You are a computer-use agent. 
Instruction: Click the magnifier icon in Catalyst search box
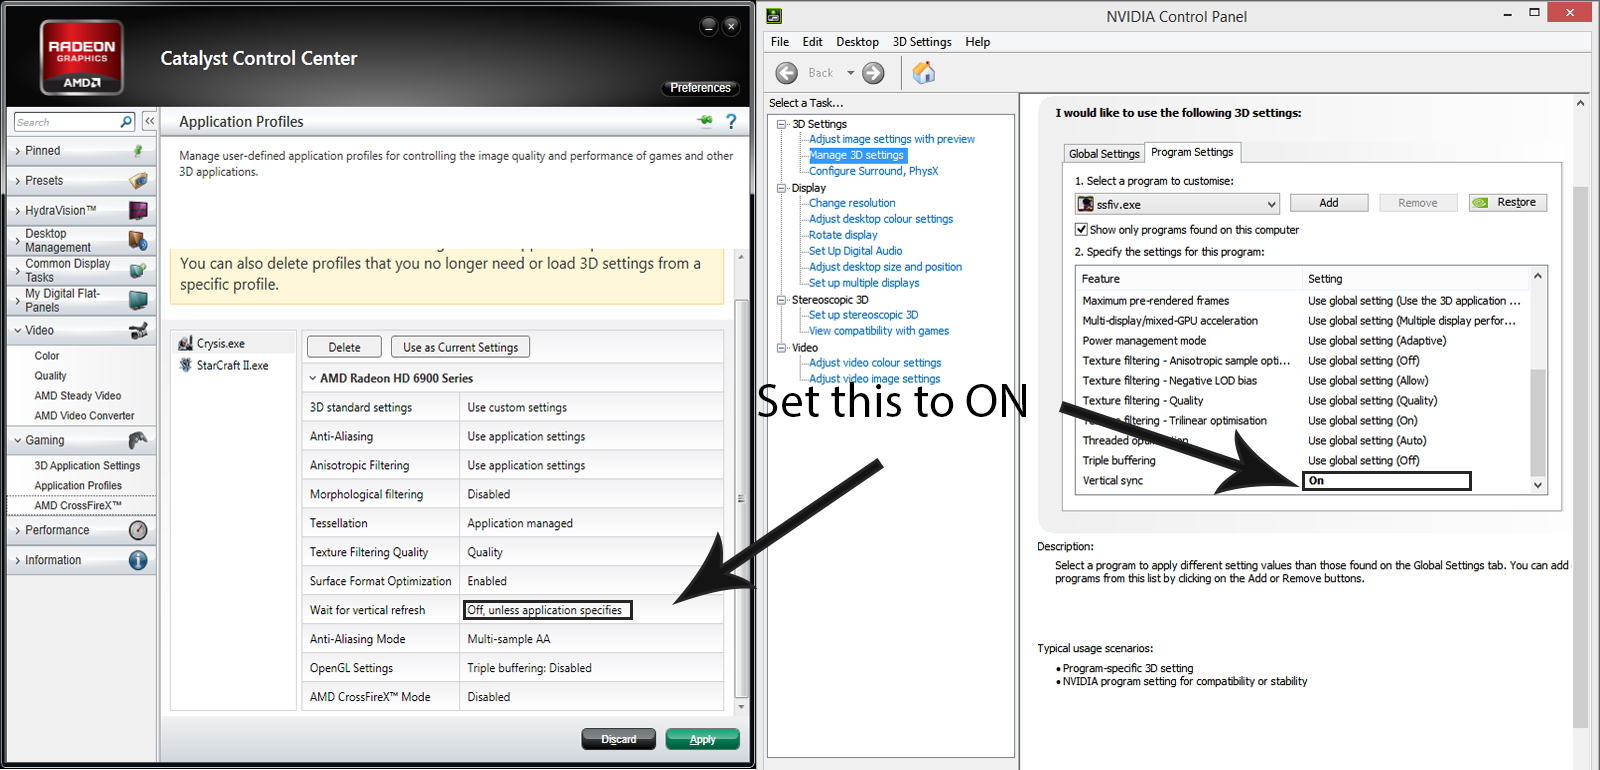pos(126,122)
